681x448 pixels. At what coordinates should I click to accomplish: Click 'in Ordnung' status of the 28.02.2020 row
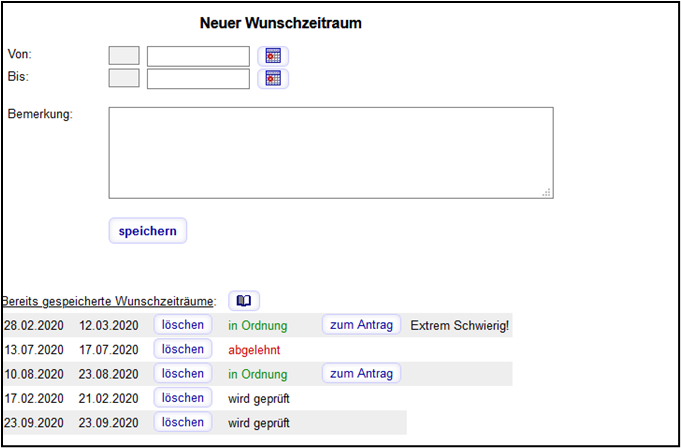click(x=258, y=326)
